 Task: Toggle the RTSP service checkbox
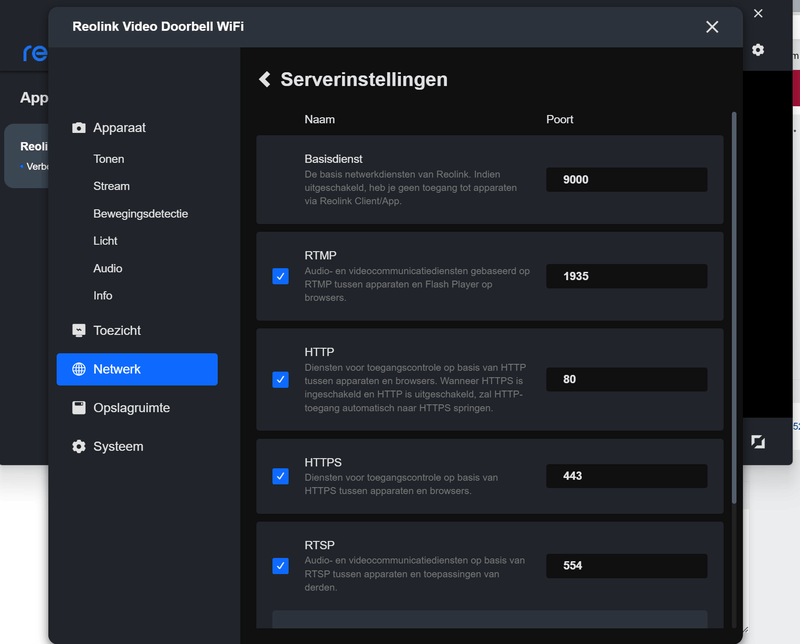click(x=280, y=566)
